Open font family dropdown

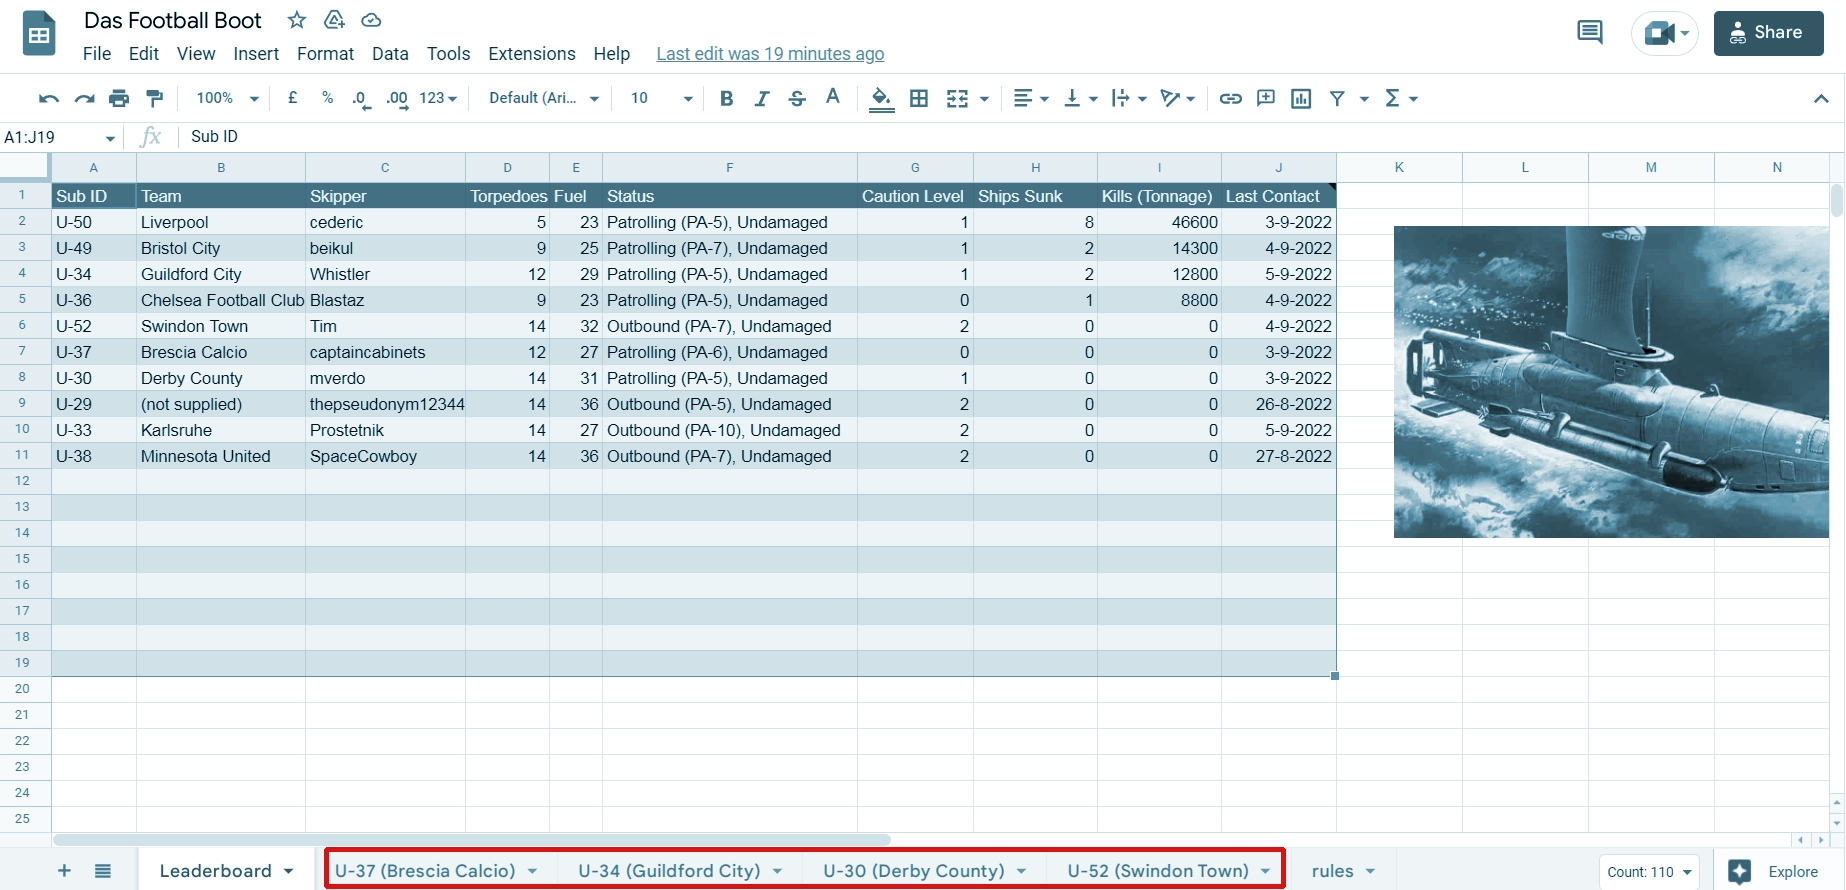click(544, 98)
